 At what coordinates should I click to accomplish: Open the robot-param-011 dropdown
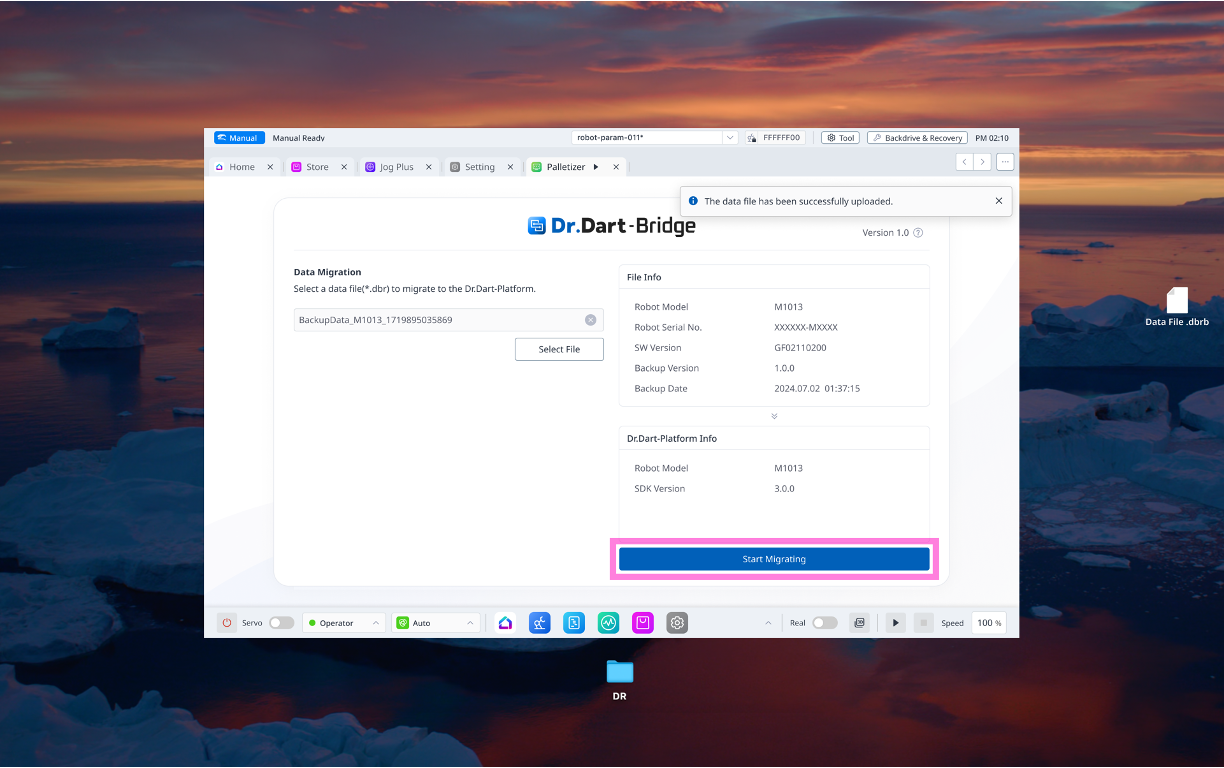[x=654, y=138]
